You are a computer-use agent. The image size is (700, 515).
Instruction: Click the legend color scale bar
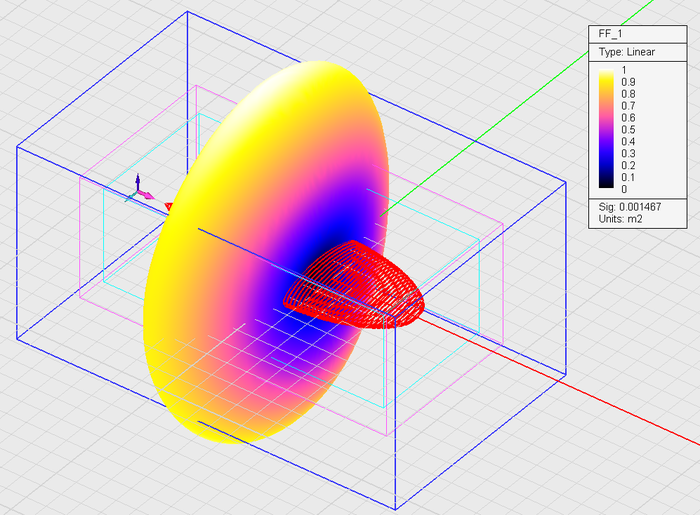pyautogui.click(x=606, y=129)
